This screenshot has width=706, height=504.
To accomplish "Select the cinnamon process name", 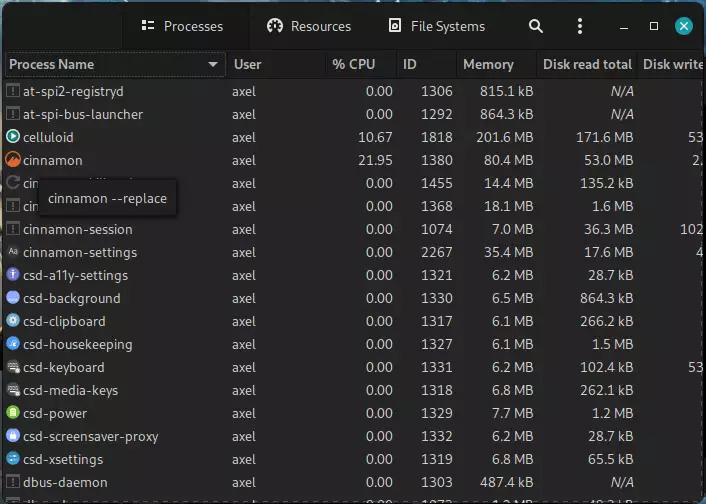I will coord(53,160).
